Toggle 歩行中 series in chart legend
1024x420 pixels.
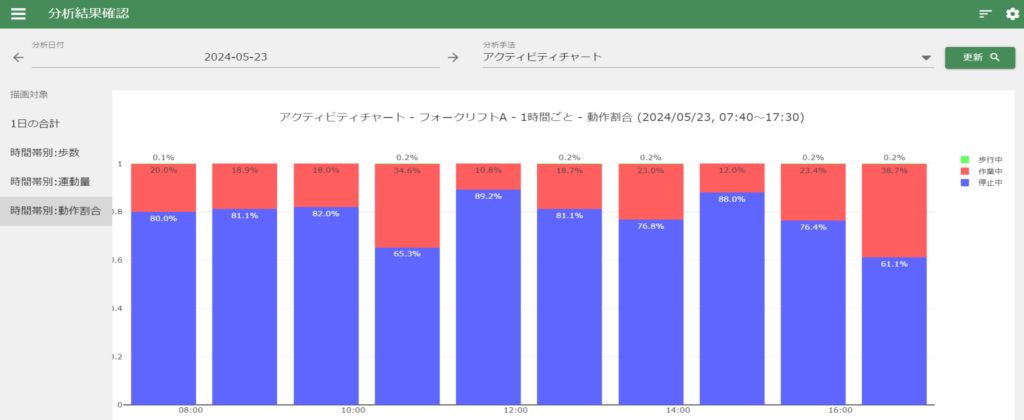(x=983, y=159)
